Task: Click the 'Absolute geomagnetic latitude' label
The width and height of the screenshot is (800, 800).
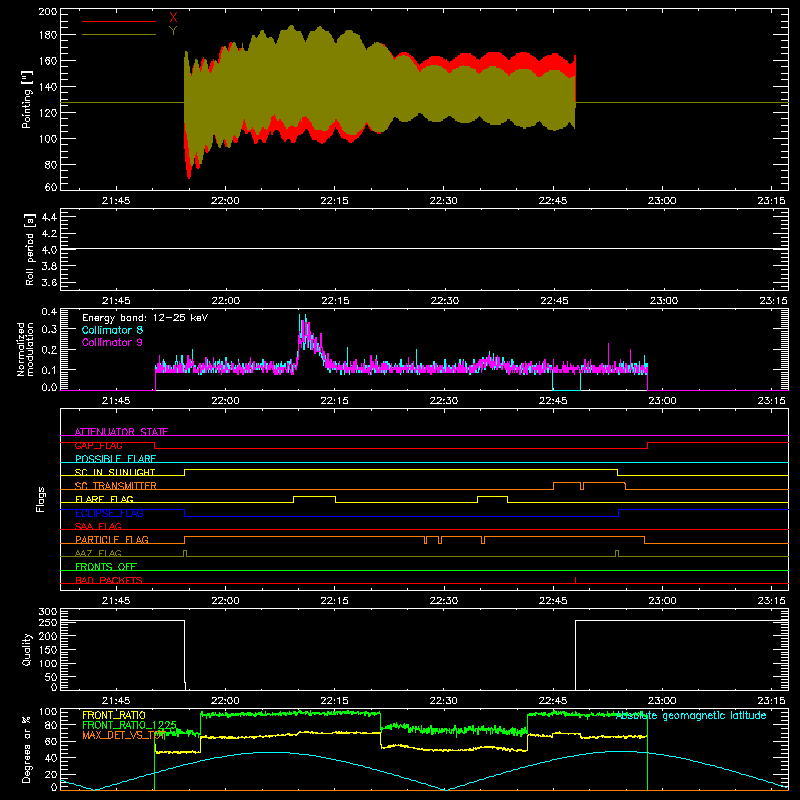Action: click(691, 715)
